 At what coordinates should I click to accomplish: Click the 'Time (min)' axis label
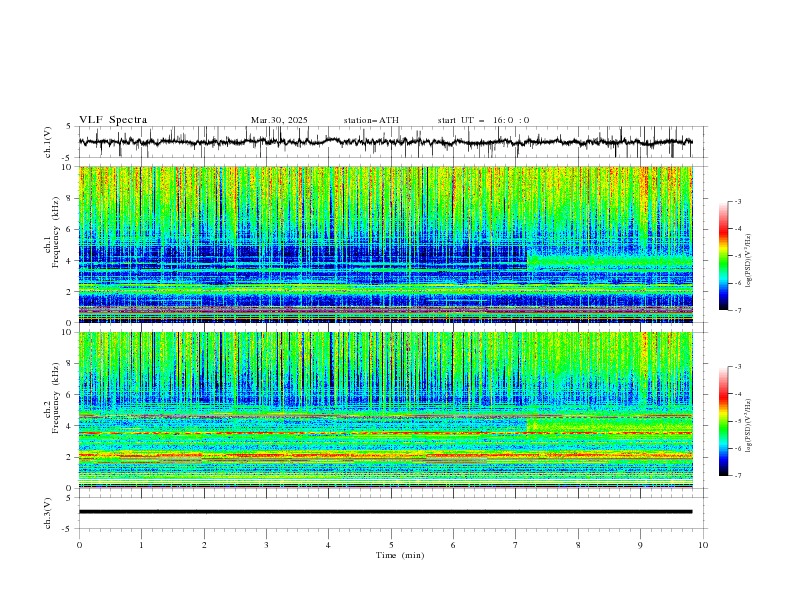tap(400, 555)
